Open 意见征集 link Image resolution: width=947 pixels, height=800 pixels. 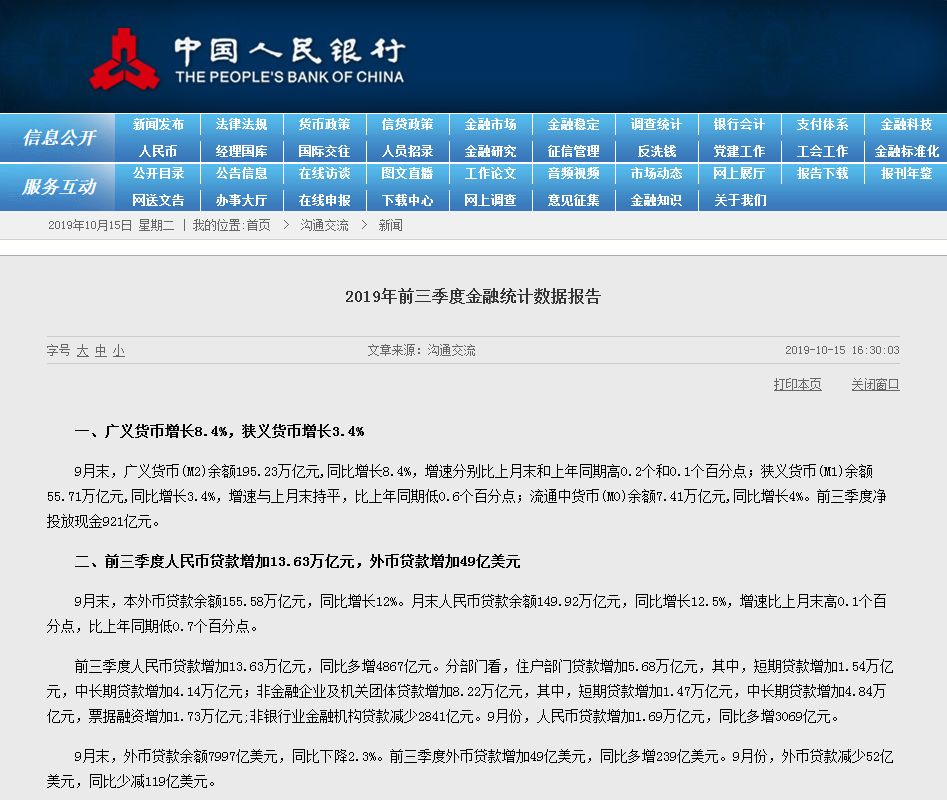[573, 200]
